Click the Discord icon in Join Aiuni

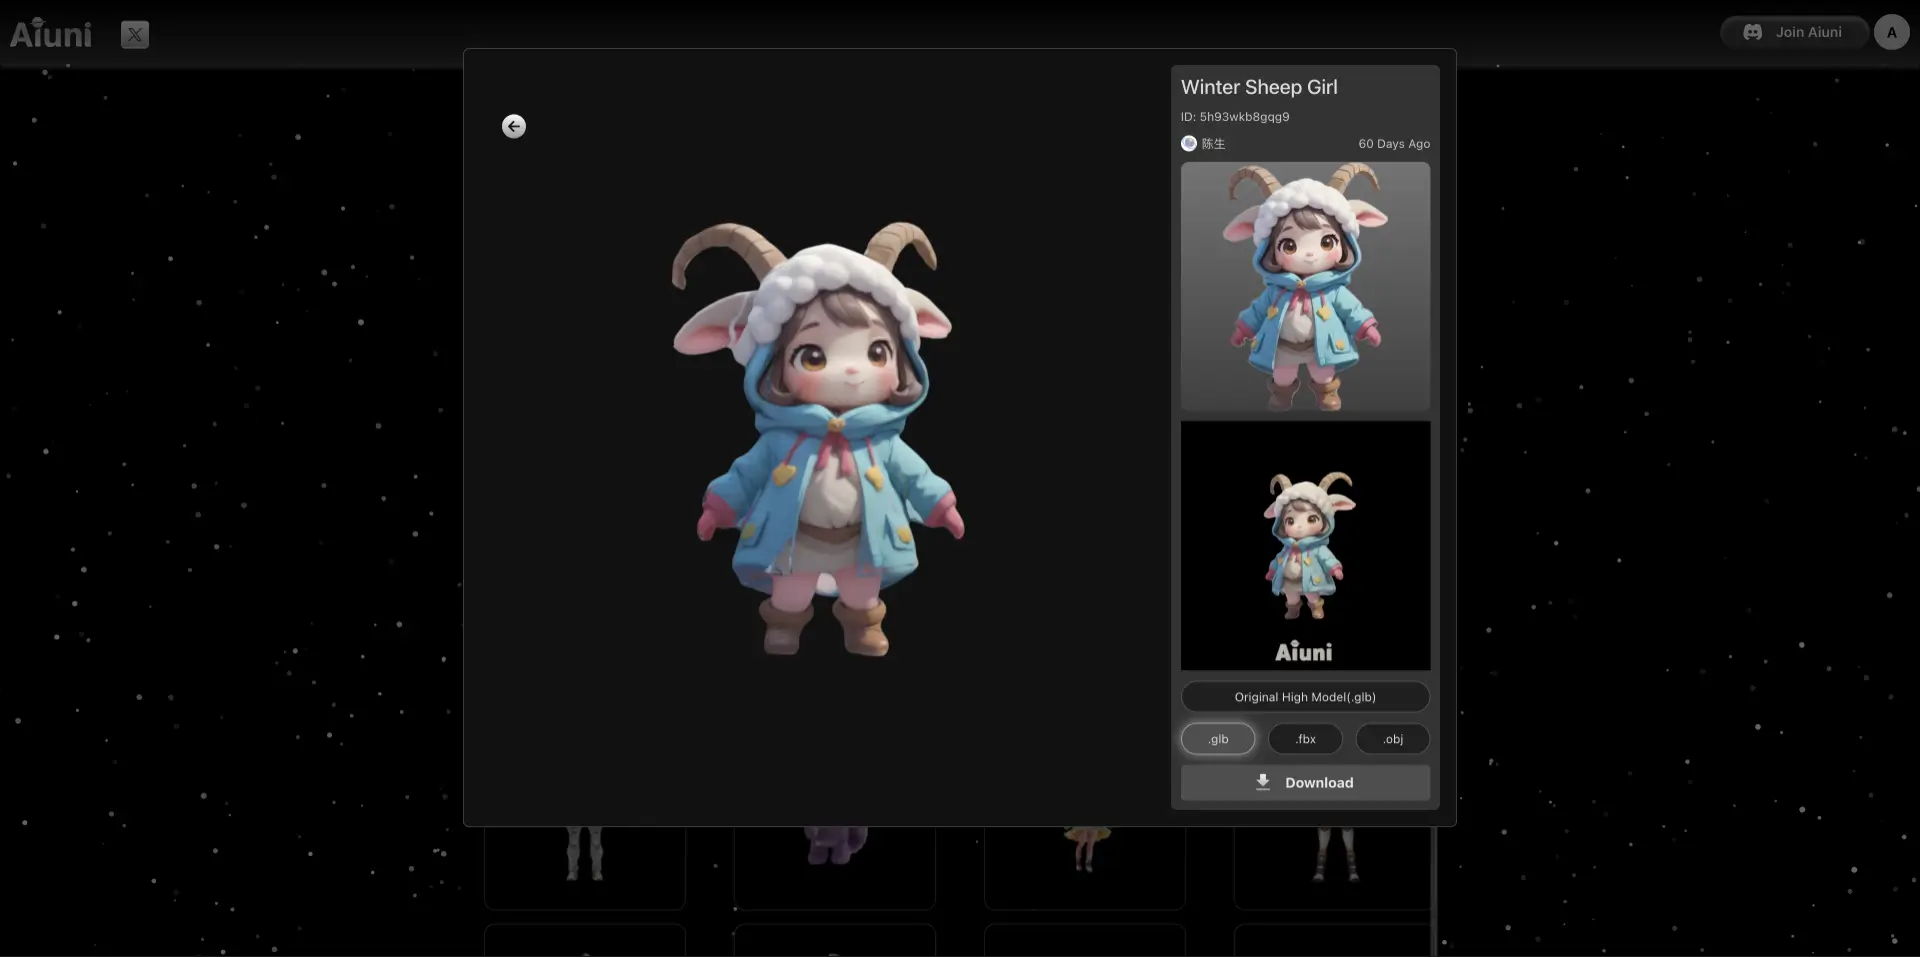[x=1753, y=32]
